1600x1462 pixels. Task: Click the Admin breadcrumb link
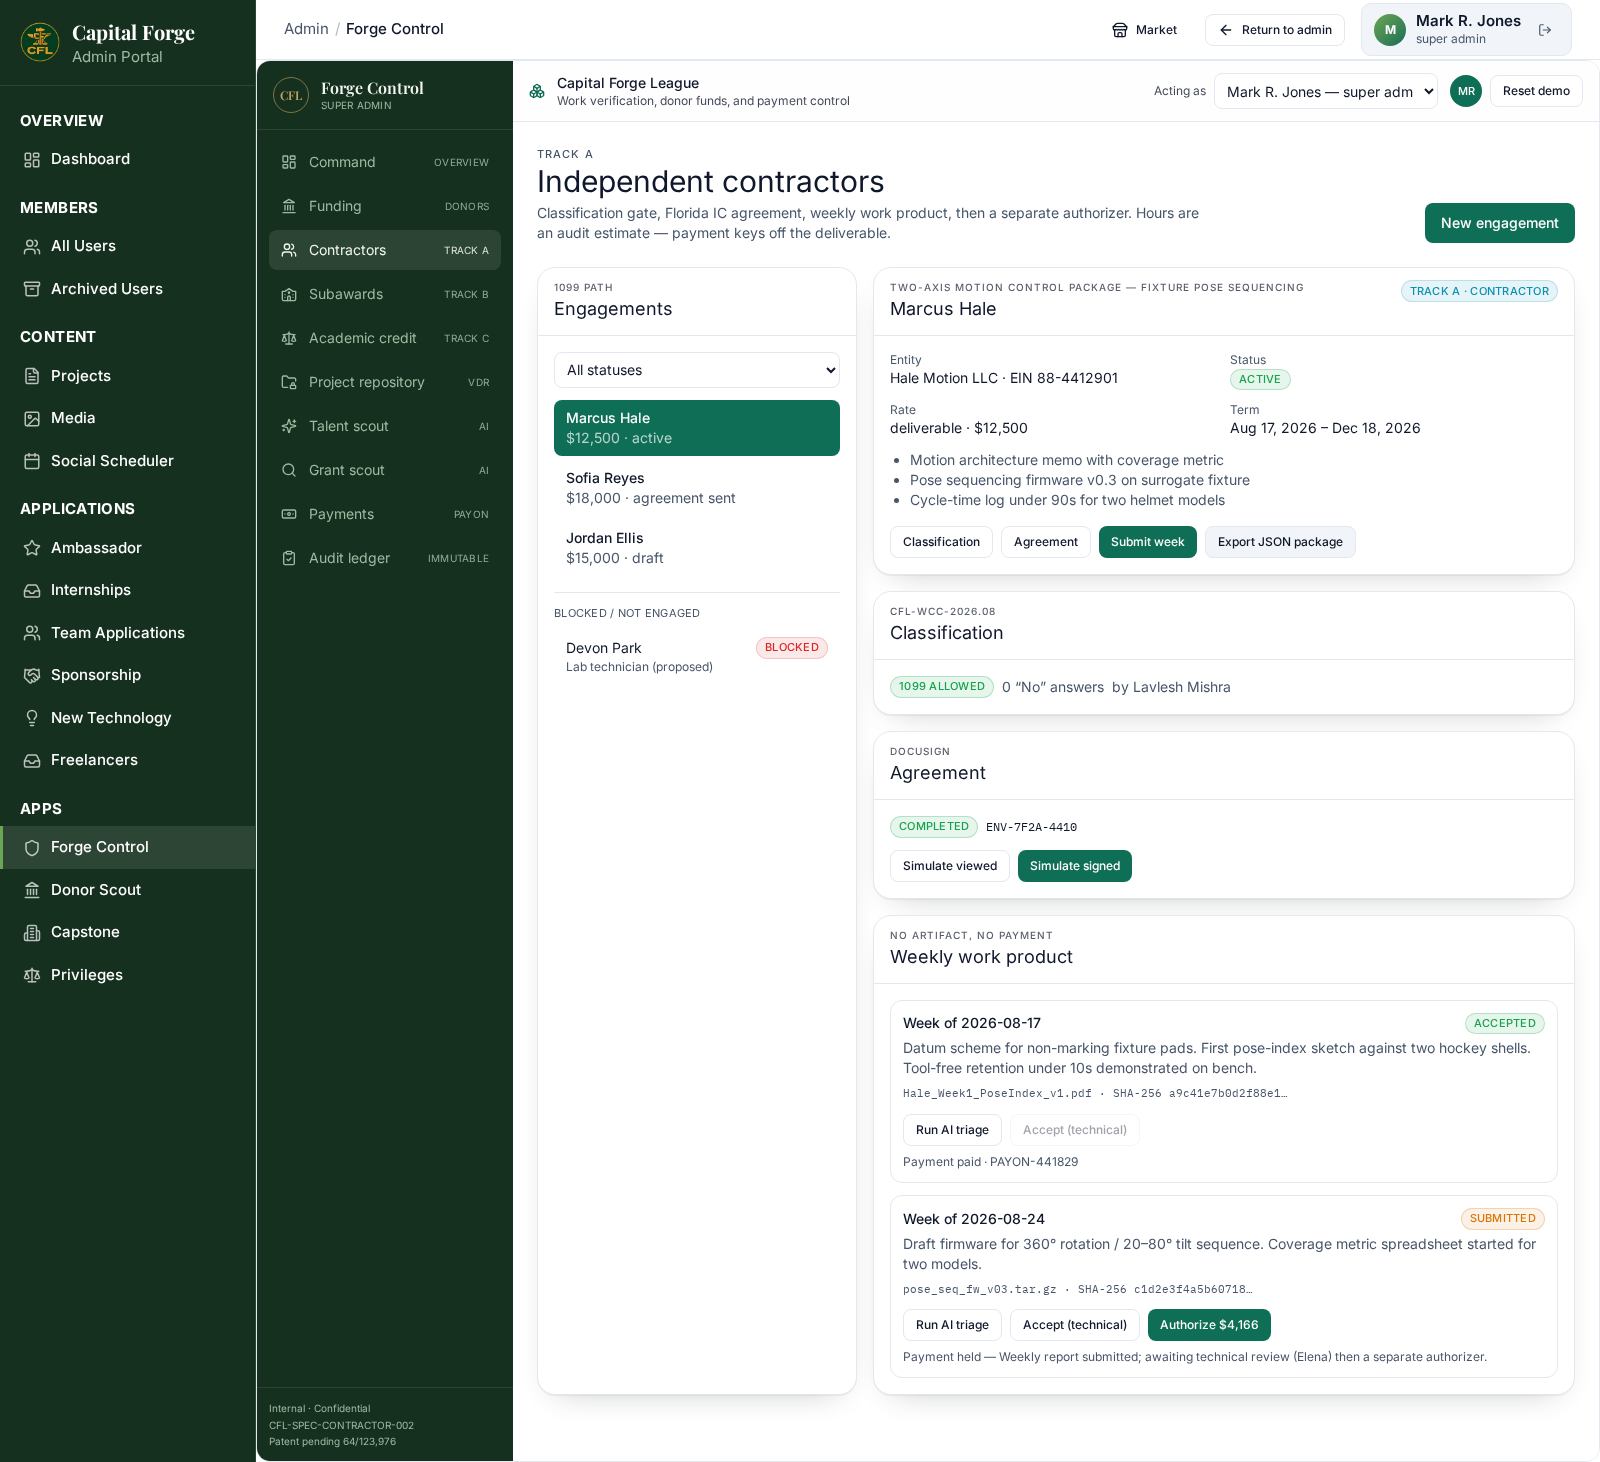point(306,29)
